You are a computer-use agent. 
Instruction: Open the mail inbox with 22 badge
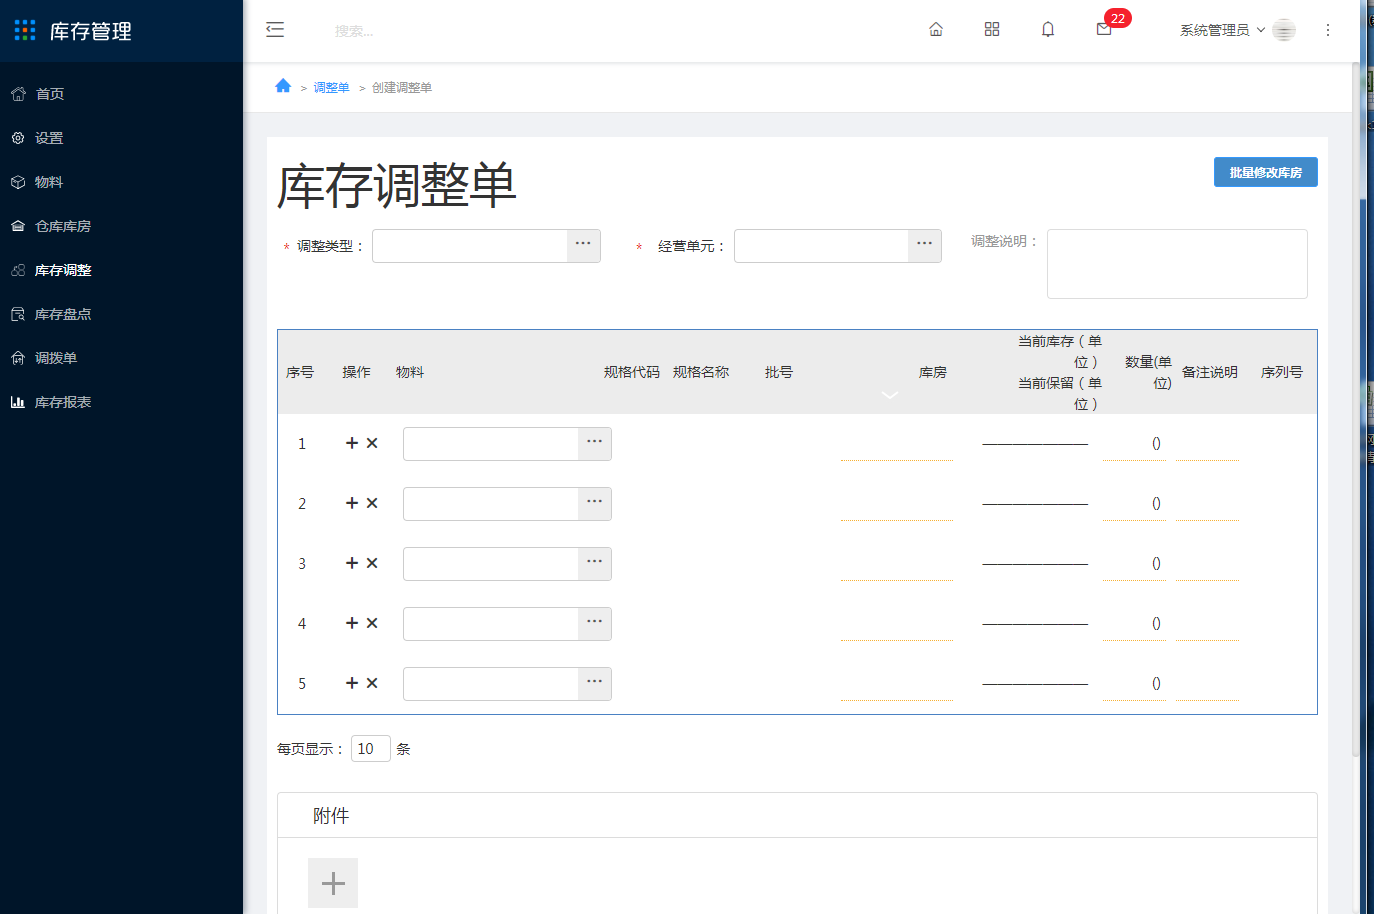coord(1104,30)
